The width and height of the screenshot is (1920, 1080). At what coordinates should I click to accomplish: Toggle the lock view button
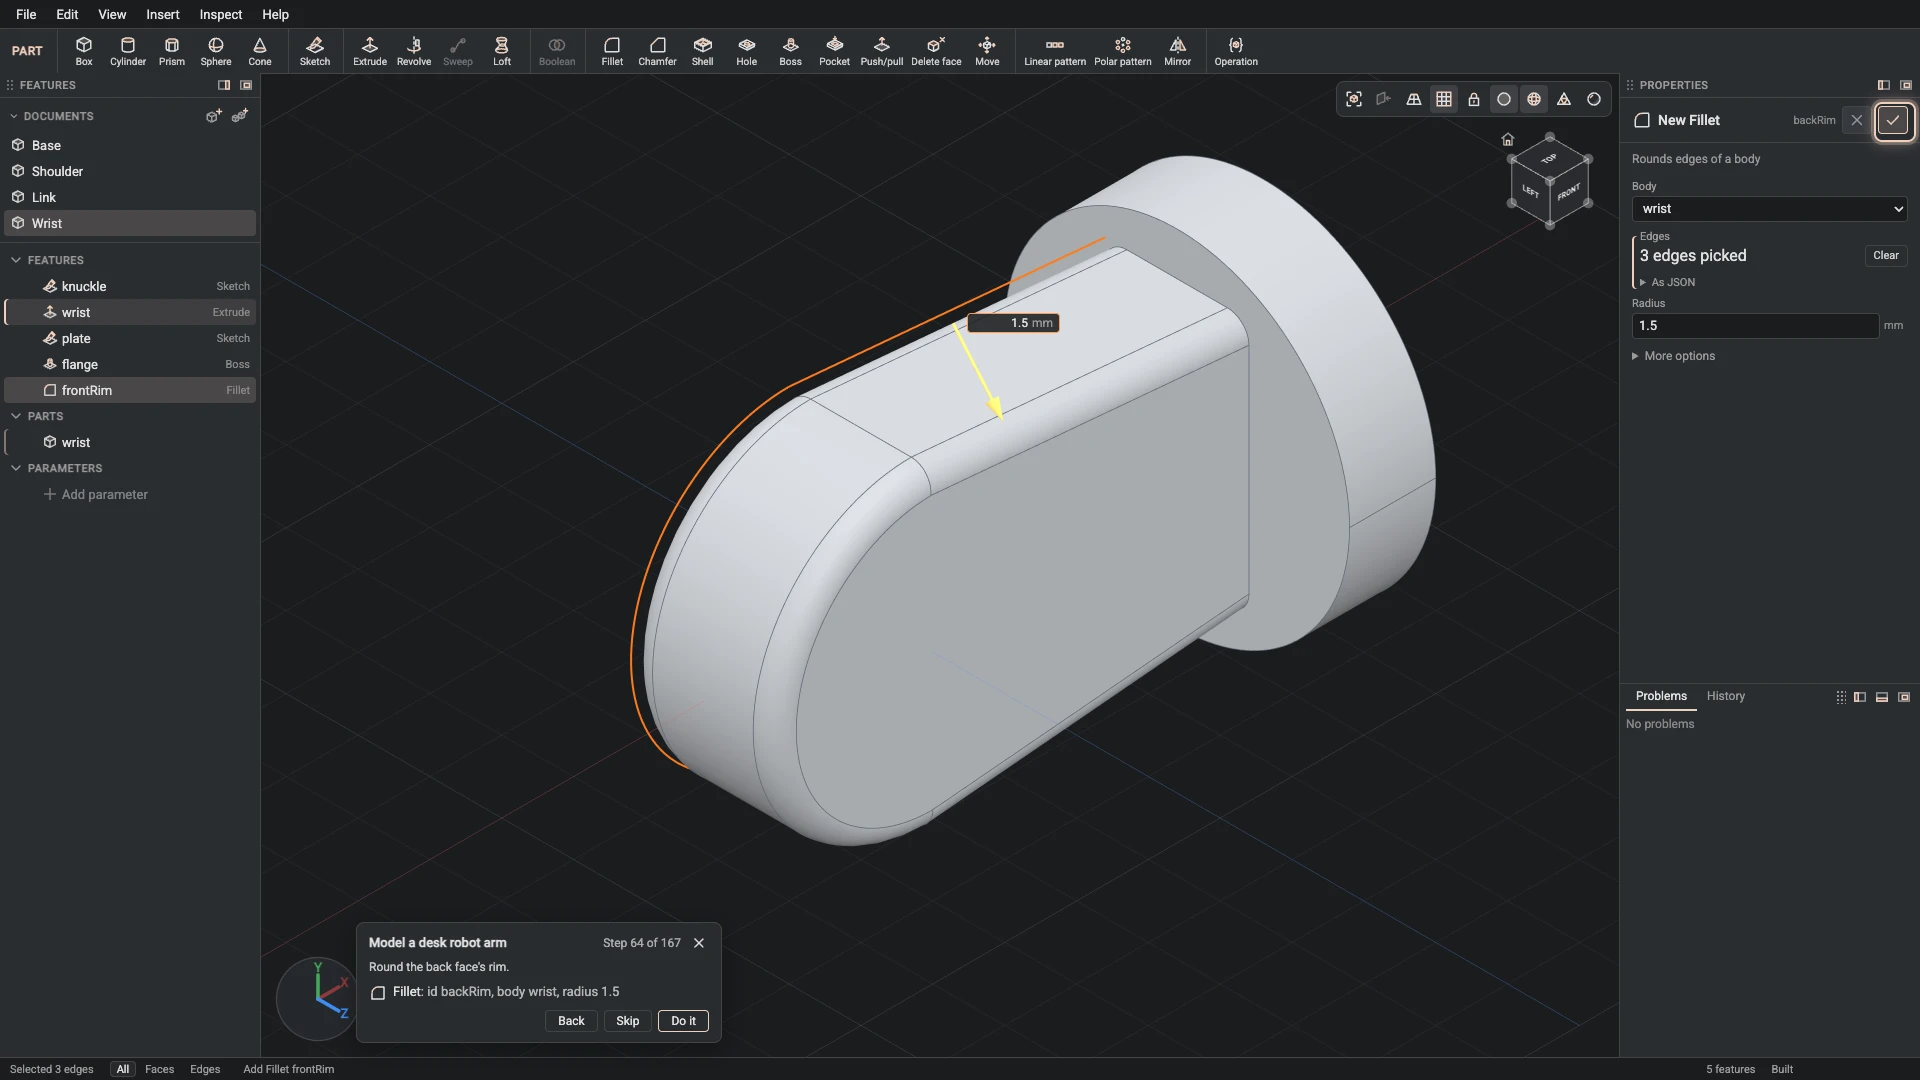[x=1474, y=99]
